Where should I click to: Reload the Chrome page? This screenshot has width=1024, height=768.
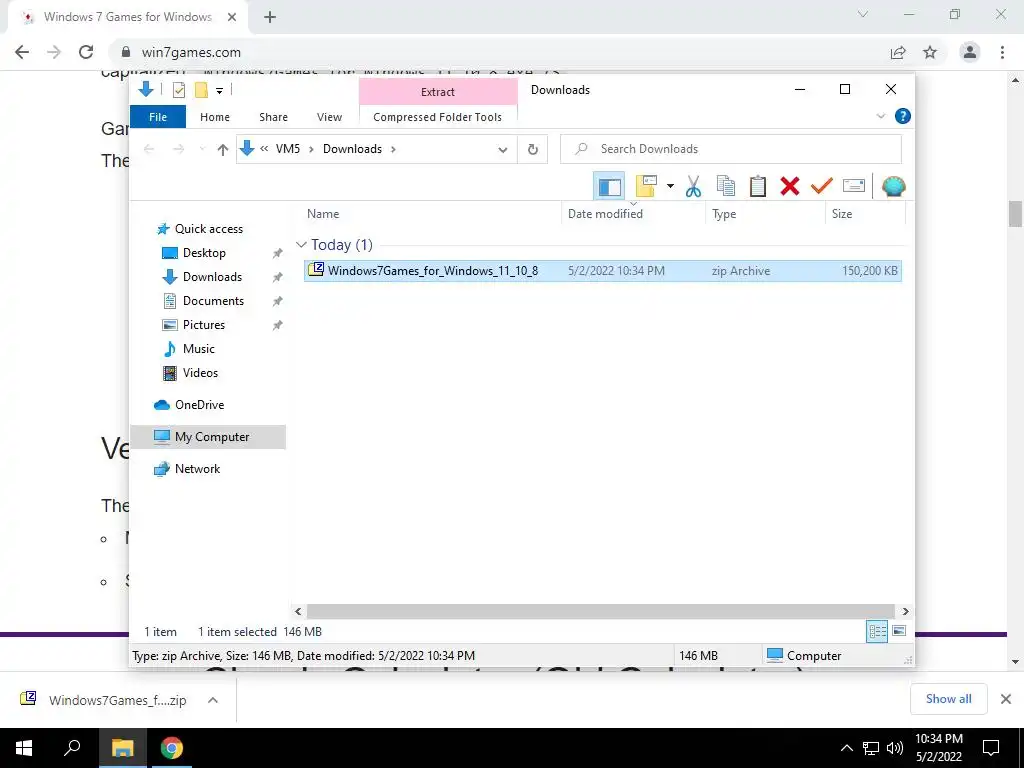click(x=86, y=52)
